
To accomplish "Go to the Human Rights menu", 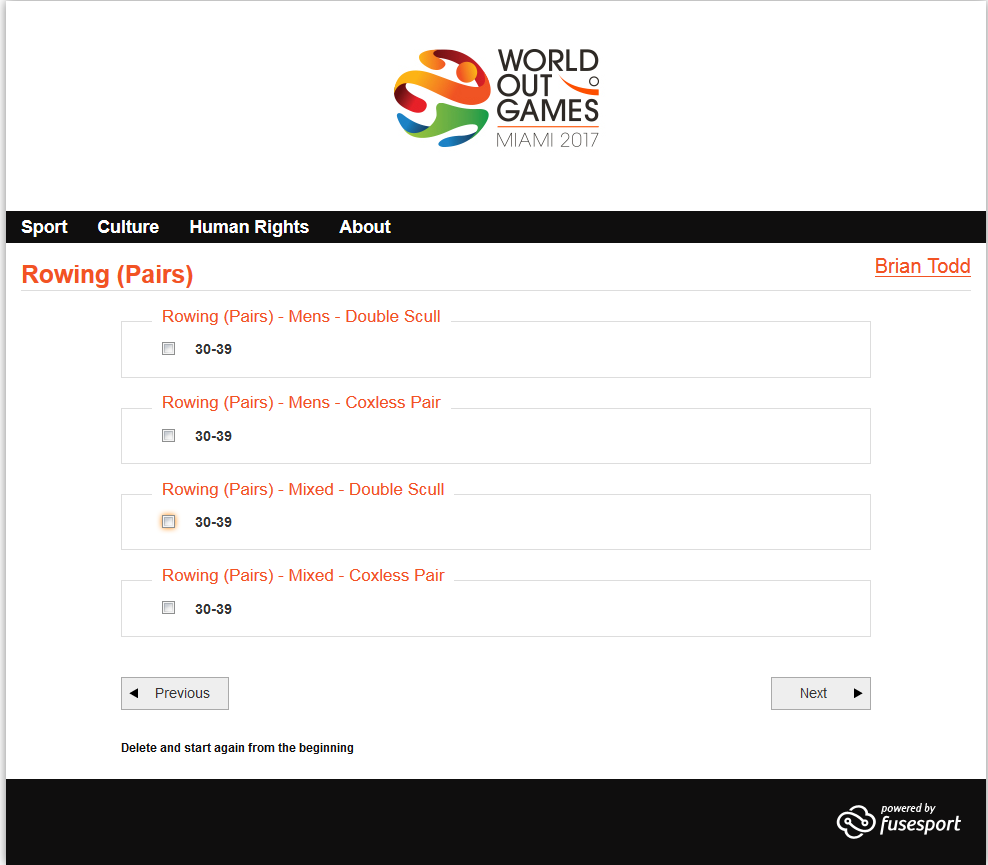I will [x=249, y=227].
